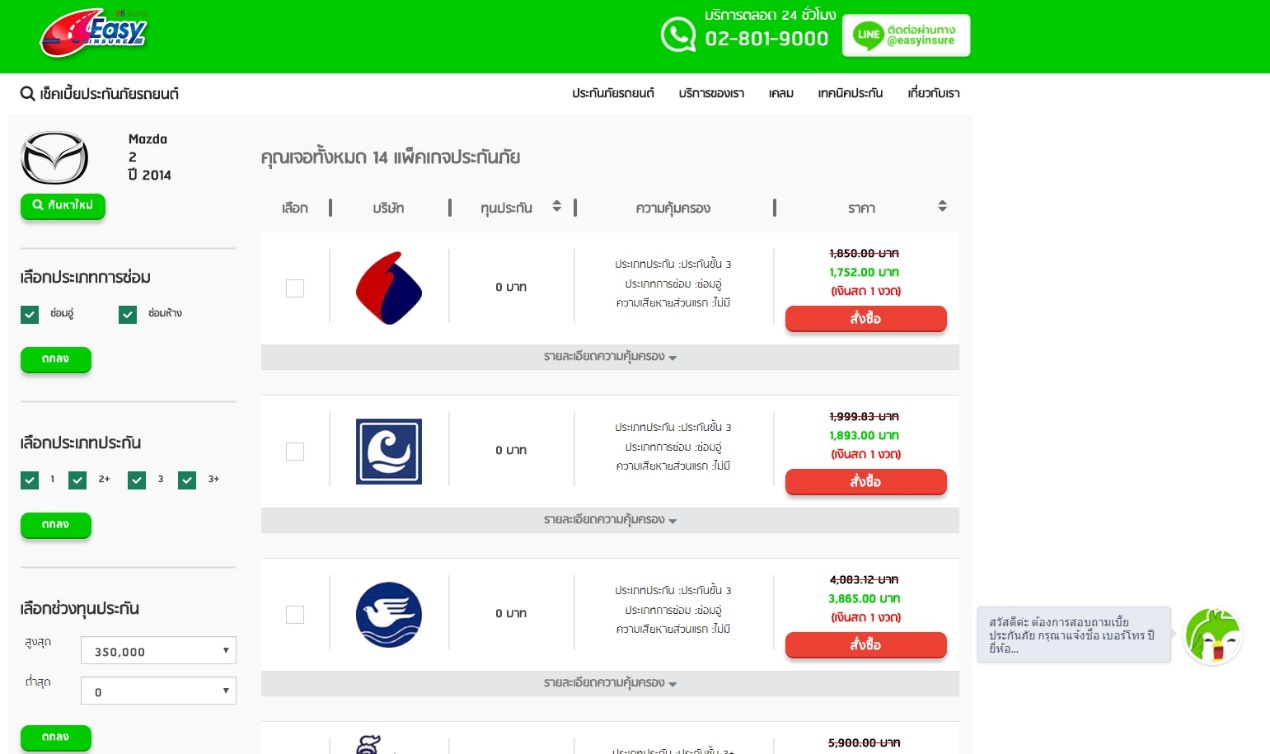Viewport: 1270px width, 754px height.
Task: Open the สูงสุด 350,000 dropdown
Action: tap(158, 651)
